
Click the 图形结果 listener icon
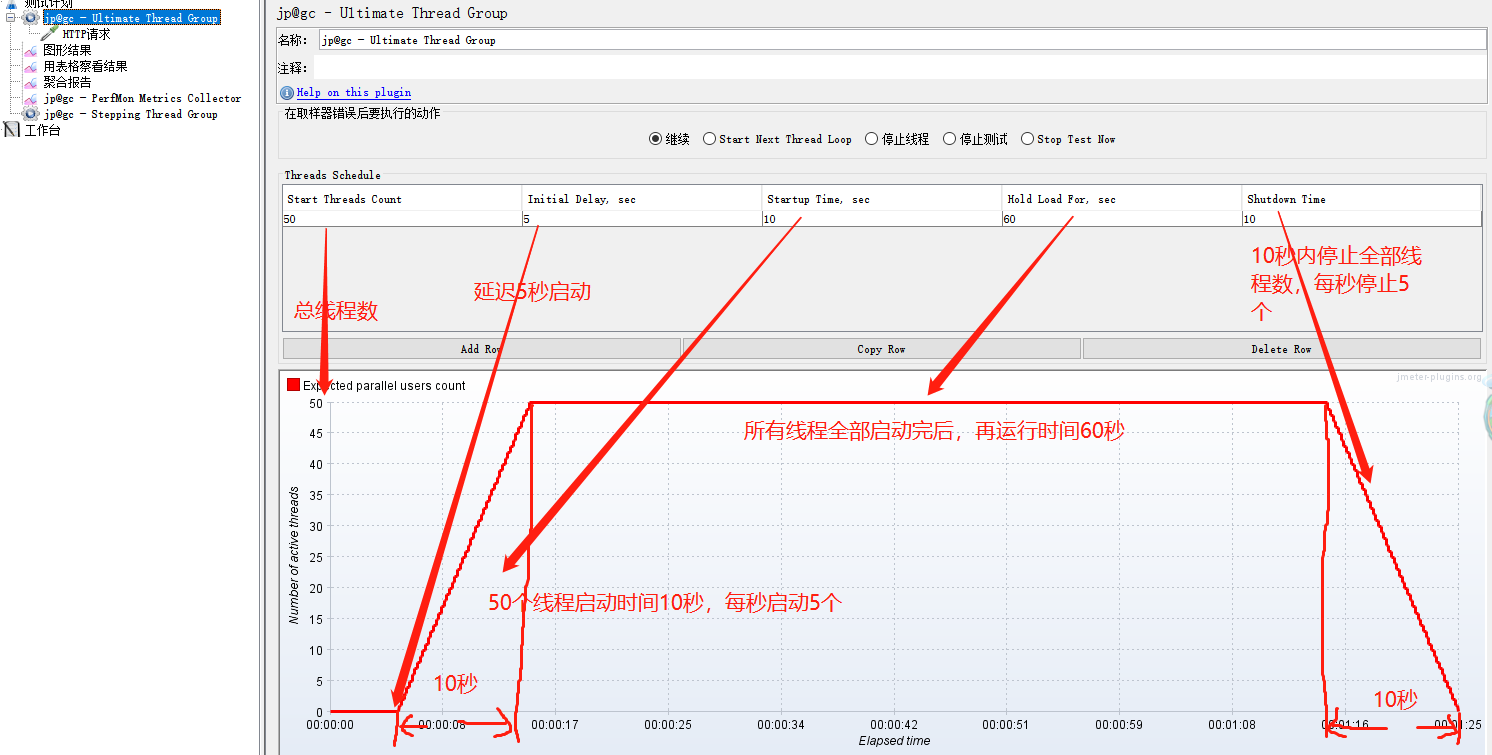tap(31, 50)
